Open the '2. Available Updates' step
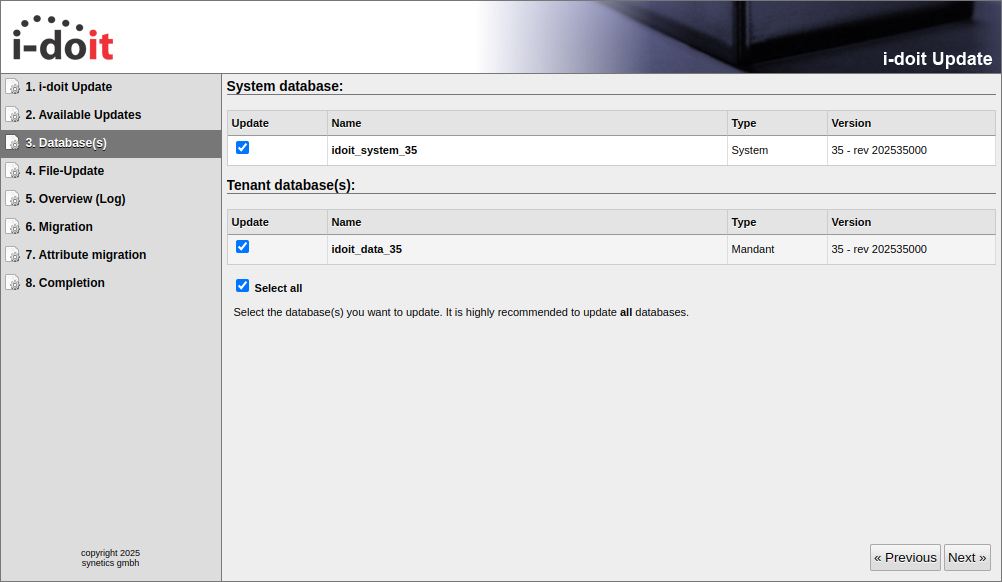Screen dimensions: 1002x582 (x=83, y=115)
